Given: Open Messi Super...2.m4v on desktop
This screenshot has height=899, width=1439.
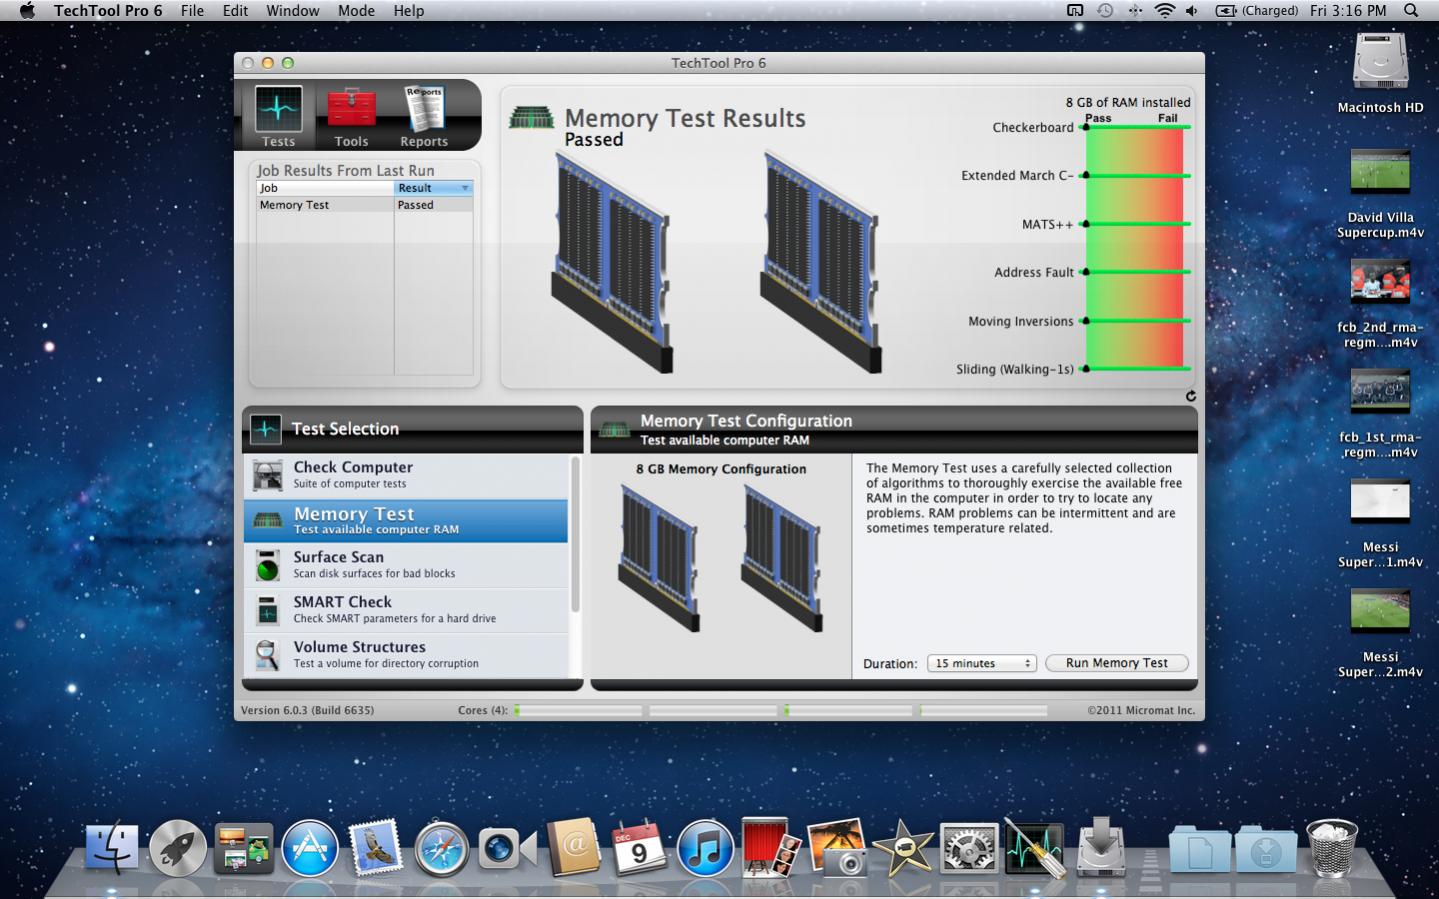Looking at the screenshot, I should [x=1380, y=634].
